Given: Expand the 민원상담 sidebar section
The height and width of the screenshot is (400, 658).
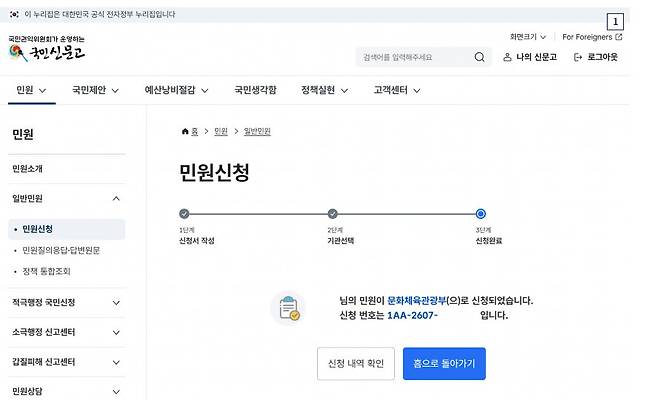Looking at the screenshot, I should pos(67,391).
